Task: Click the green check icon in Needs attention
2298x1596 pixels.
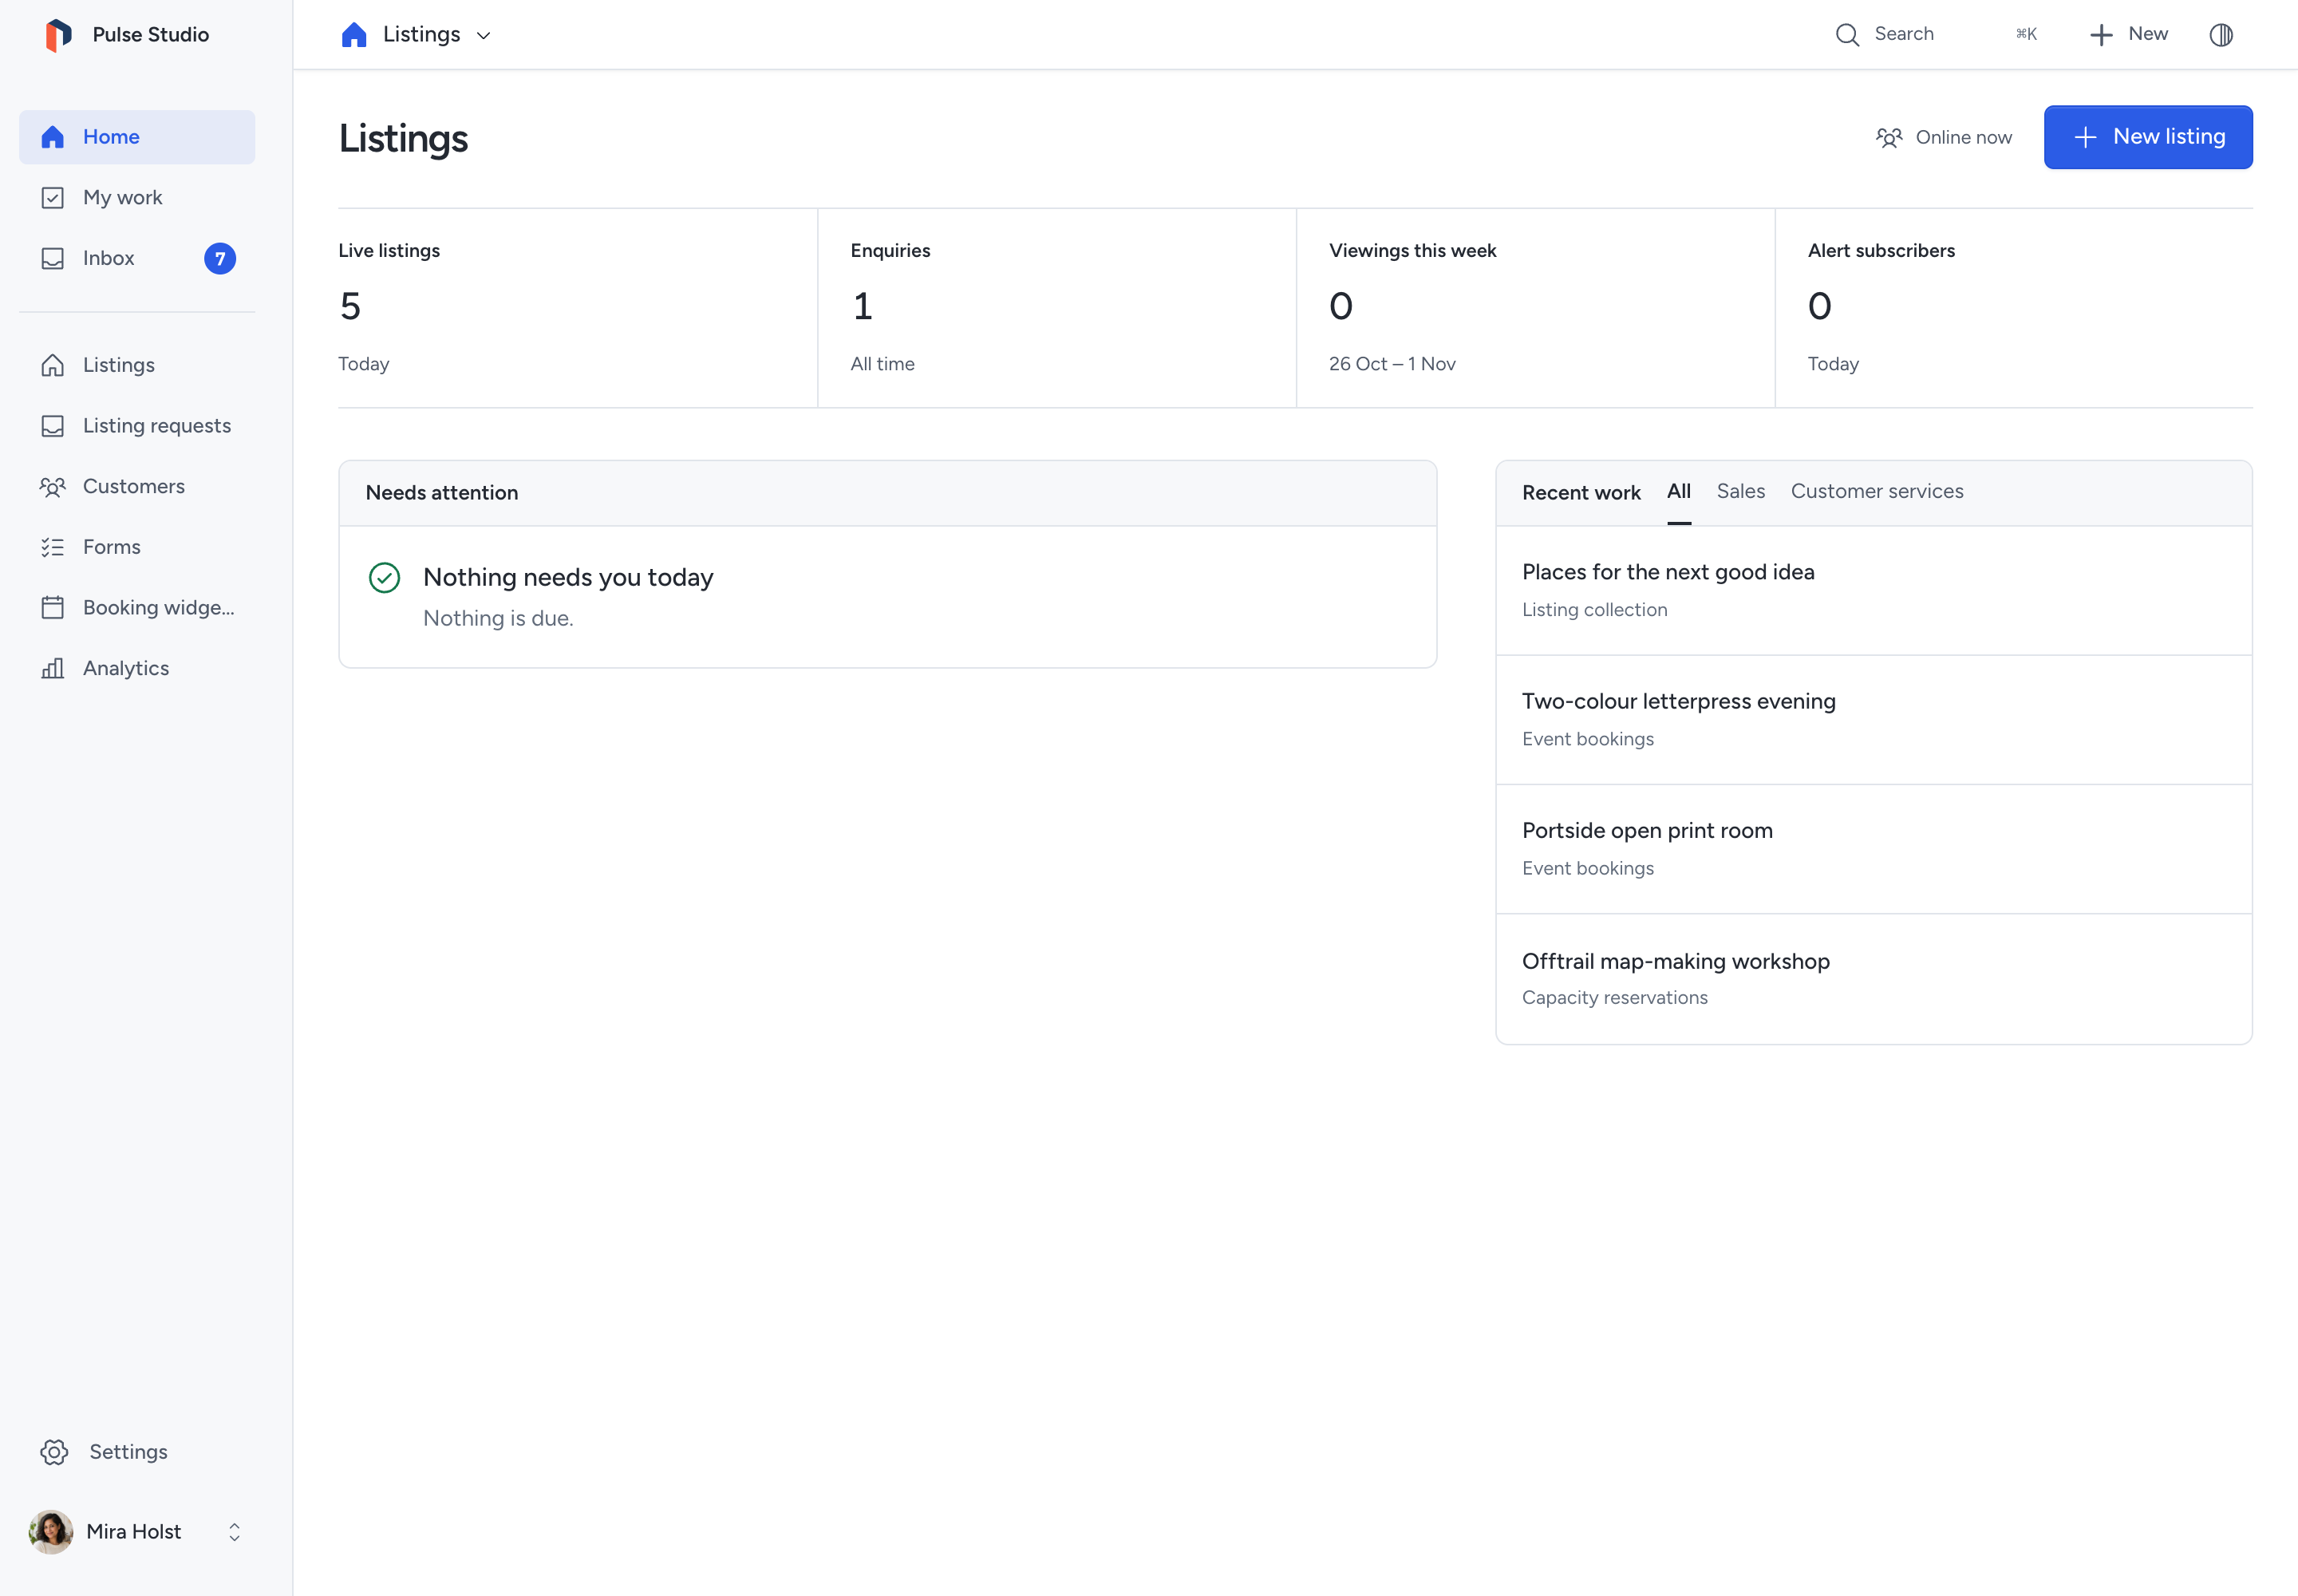Action: [385, 578]
